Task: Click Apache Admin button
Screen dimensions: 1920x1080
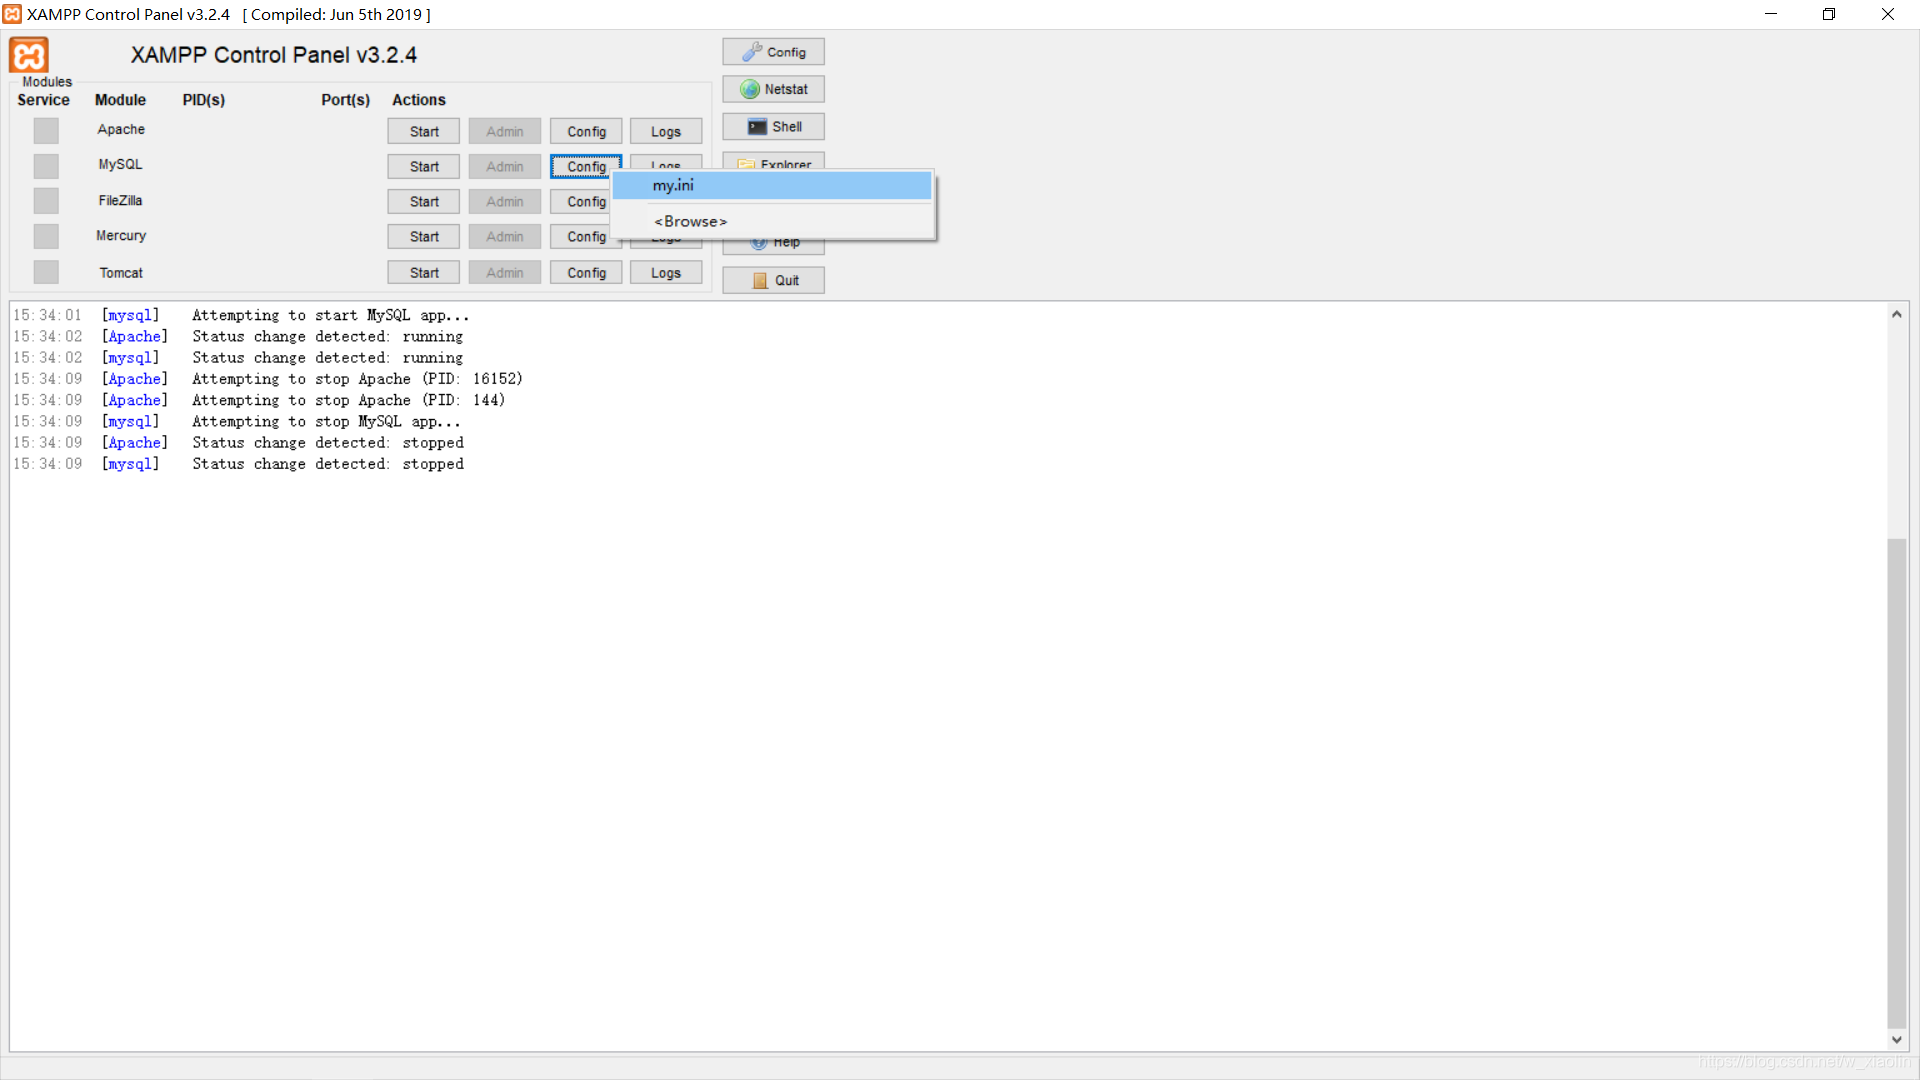Action: click(505, 131)
